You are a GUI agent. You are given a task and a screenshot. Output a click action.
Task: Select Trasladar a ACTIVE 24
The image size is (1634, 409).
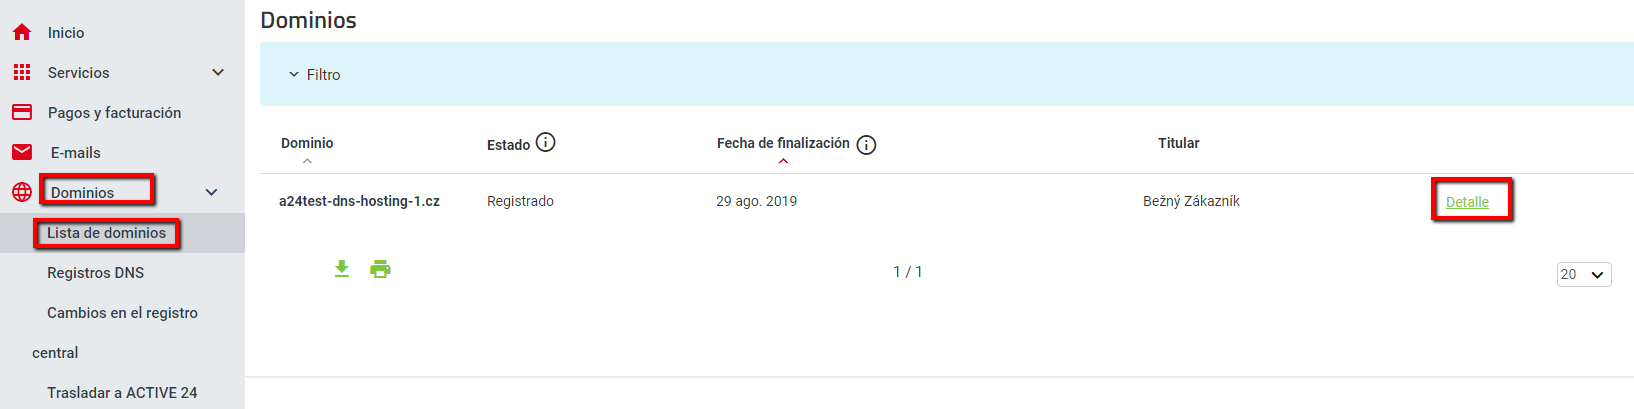tap(122, 393)
